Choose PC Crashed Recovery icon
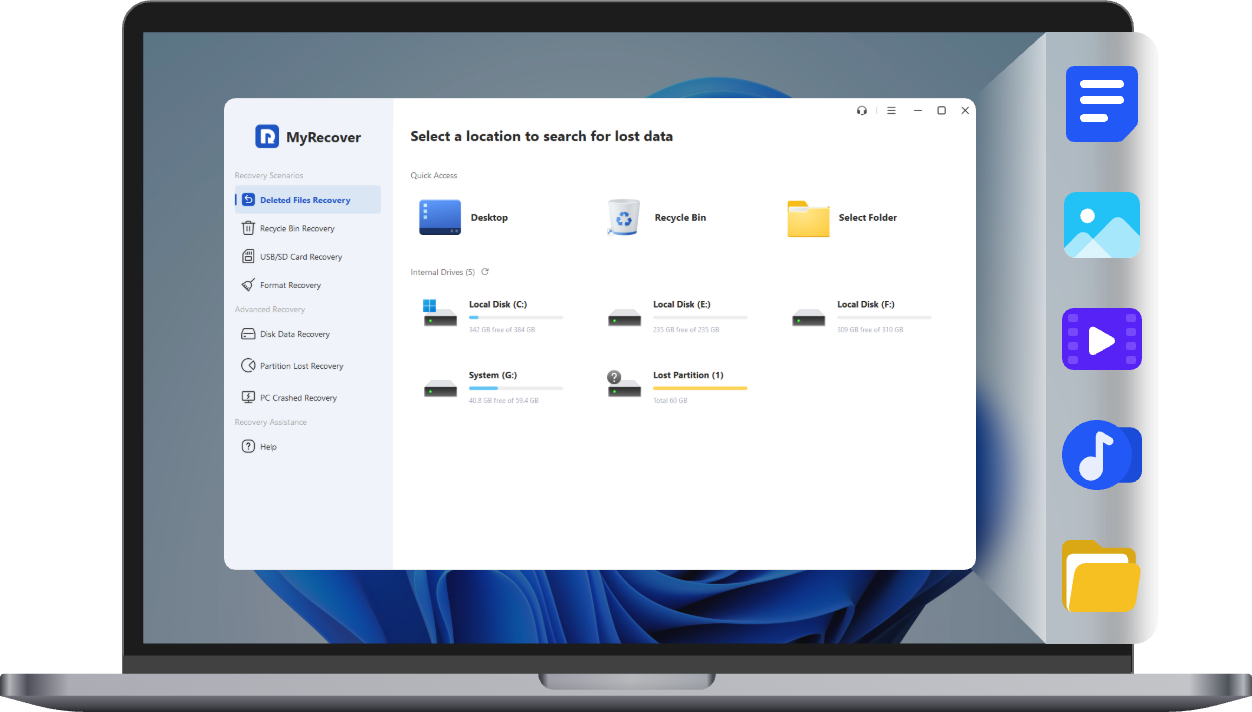 pos(249,398)
